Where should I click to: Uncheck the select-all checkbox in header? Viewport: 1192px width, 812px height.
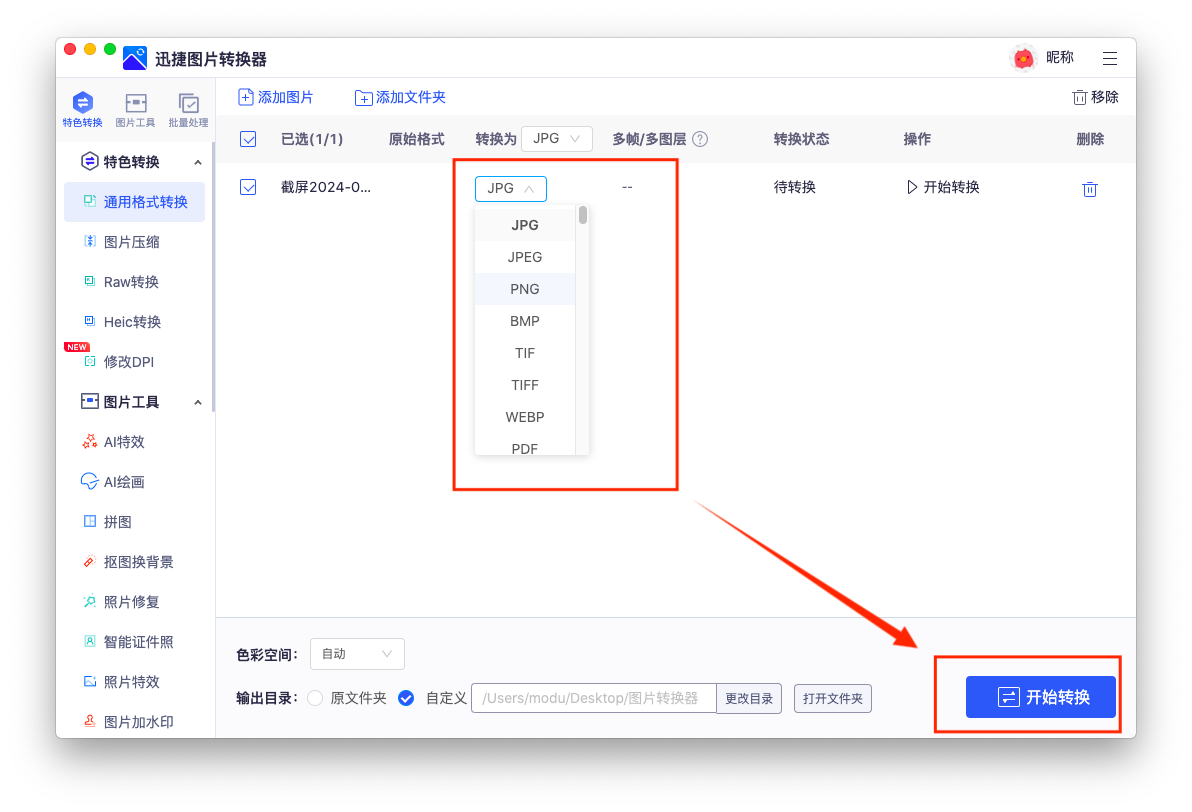pos(246,139)
